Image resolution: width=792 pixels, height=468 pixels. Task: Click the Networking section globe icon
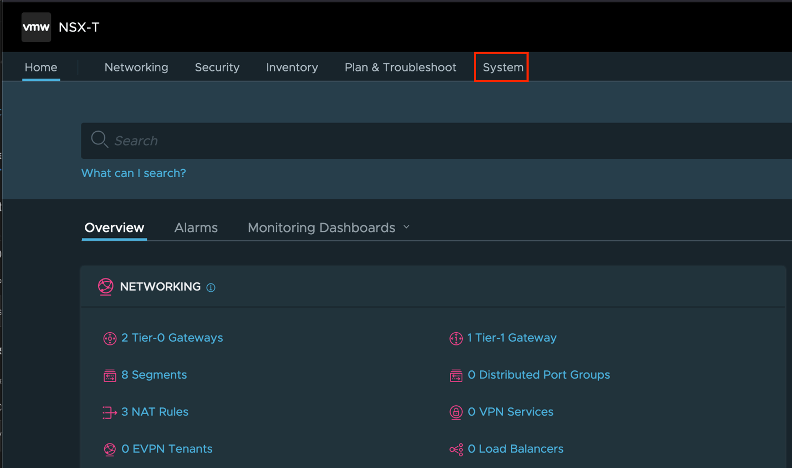pyautogui.click(x=106, y=287)
